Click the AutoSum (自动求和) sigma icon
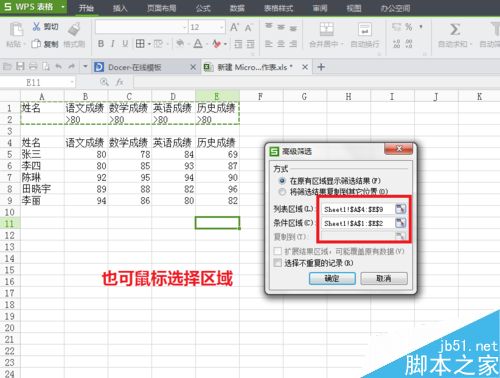The height and width of the screenshot is (378, 500). (x=455, y=29)
